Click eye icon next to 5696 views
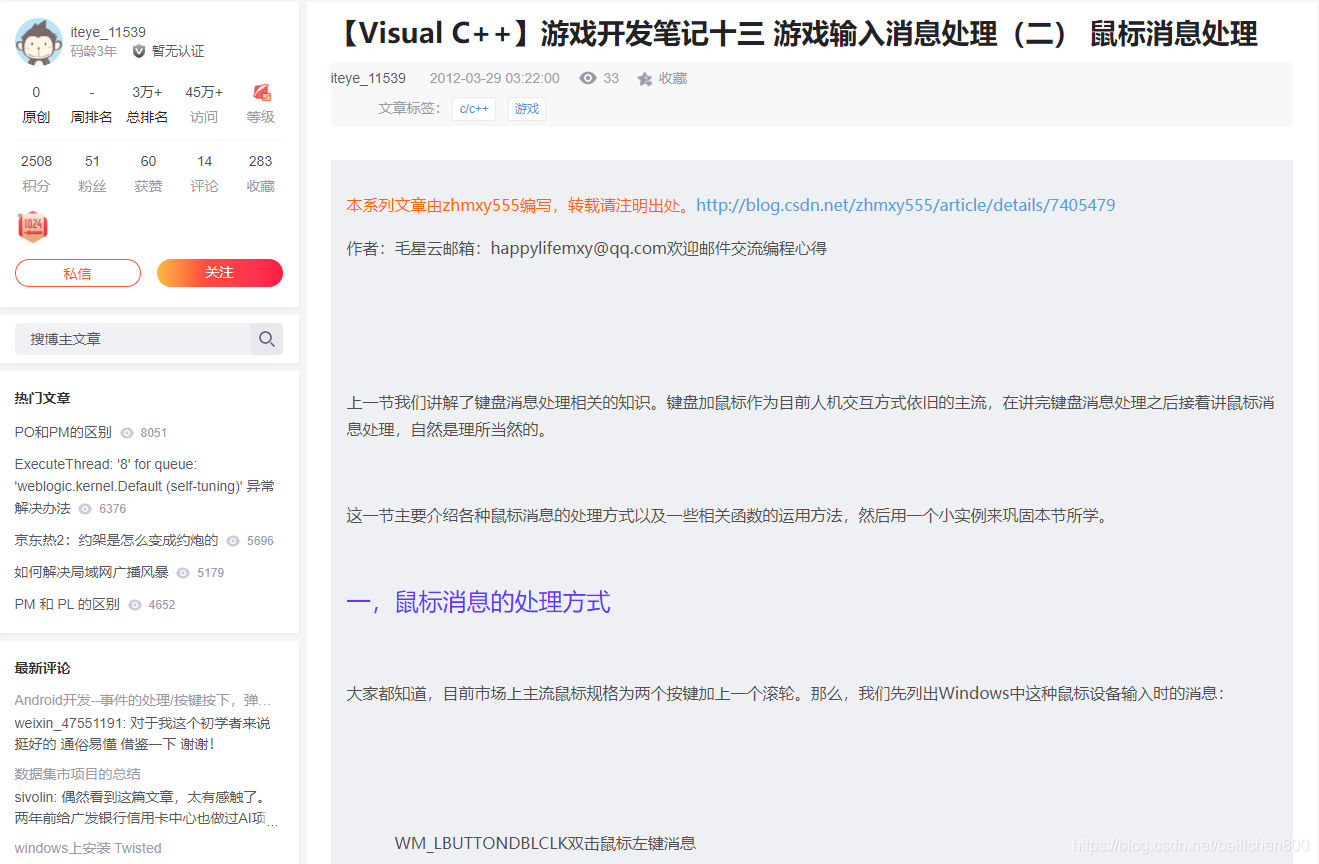This screenshot has height=864, width=1319. 233,541
